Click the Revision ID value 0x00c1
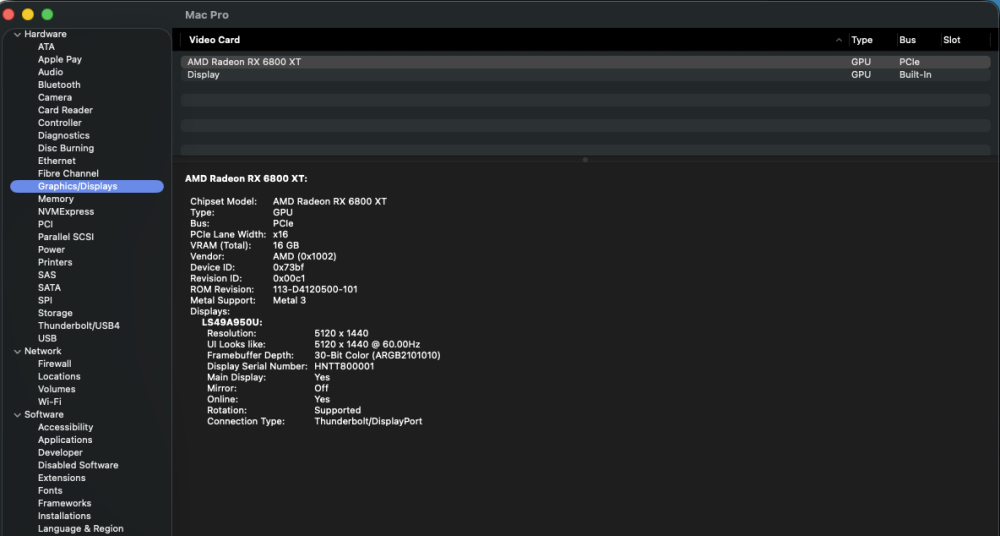1000x536 pixels. 289,278
